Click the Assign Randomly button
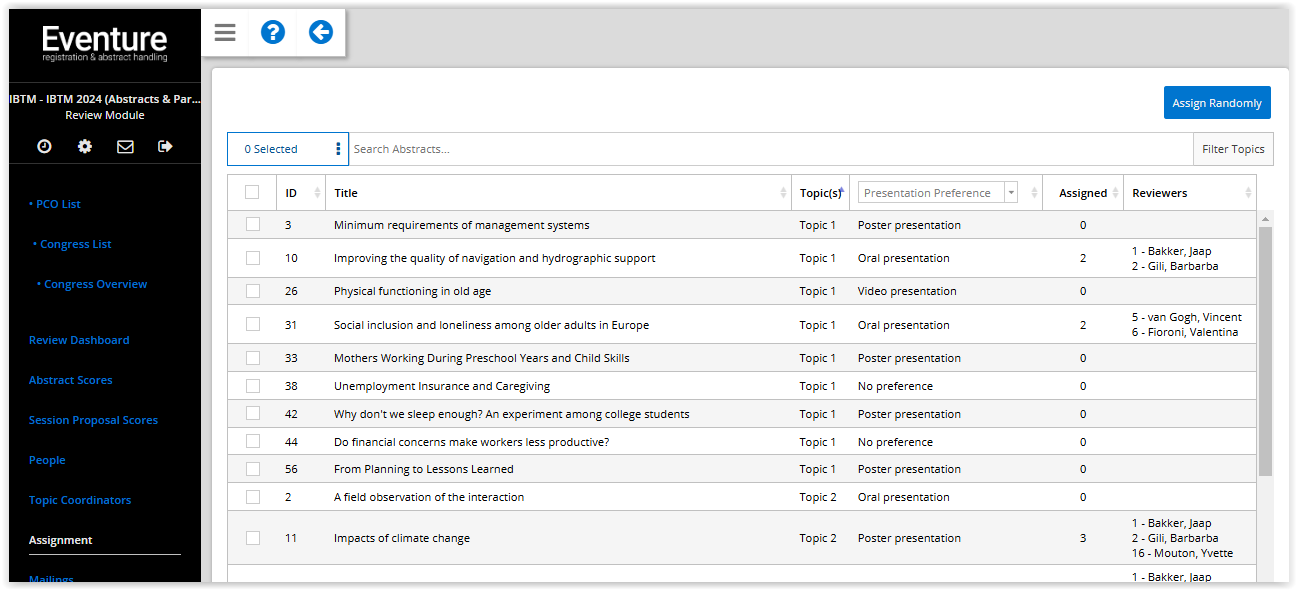 coord(1217,103)
